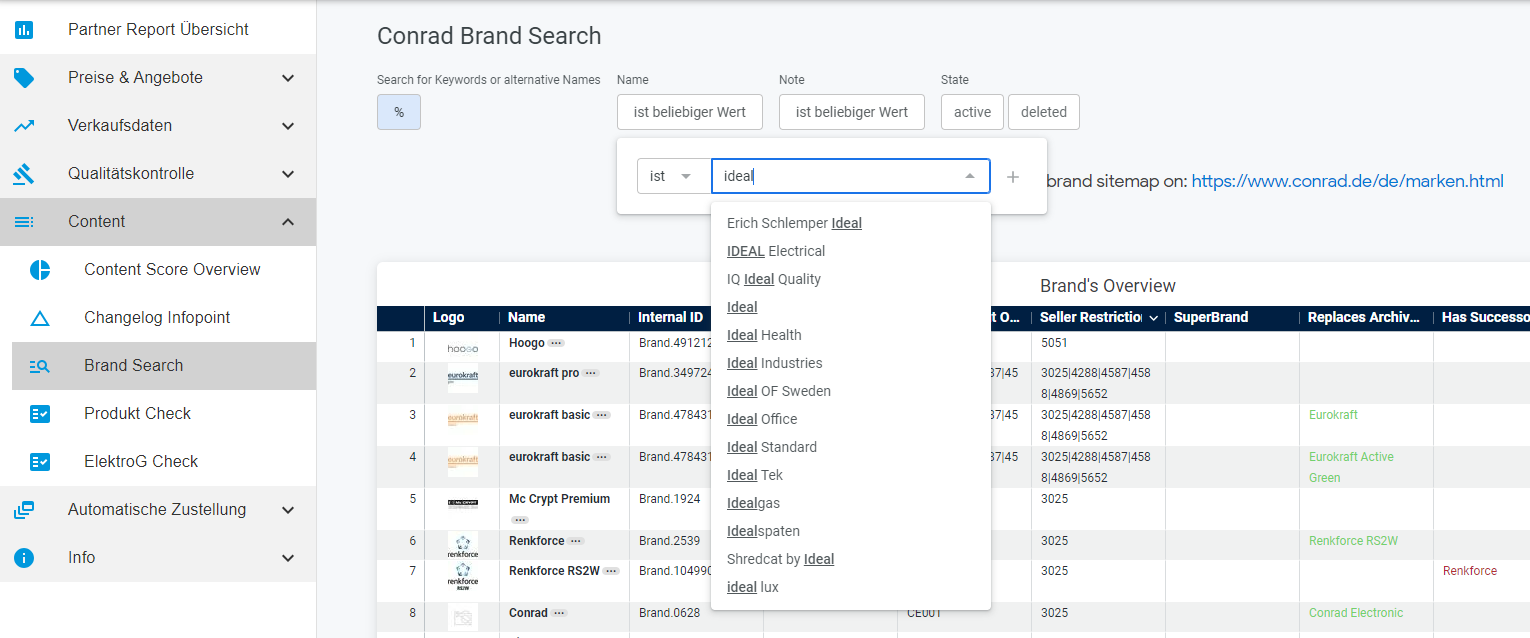Image resolution: width=1530 pixels, height=638 pixels.
Task: Select 'Ideal Industries' suggestion
Action: coord(851,363)
